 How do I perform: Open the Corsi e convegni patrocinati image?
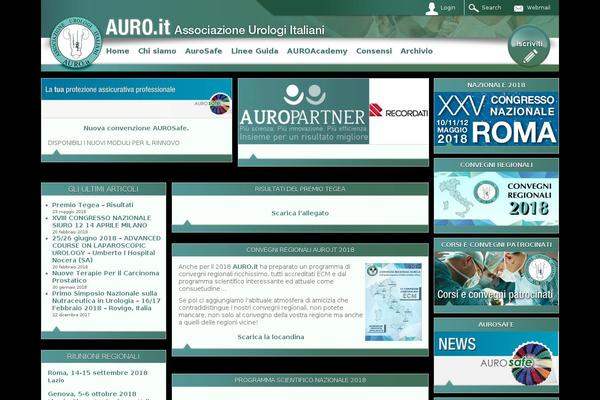[496, 279]
